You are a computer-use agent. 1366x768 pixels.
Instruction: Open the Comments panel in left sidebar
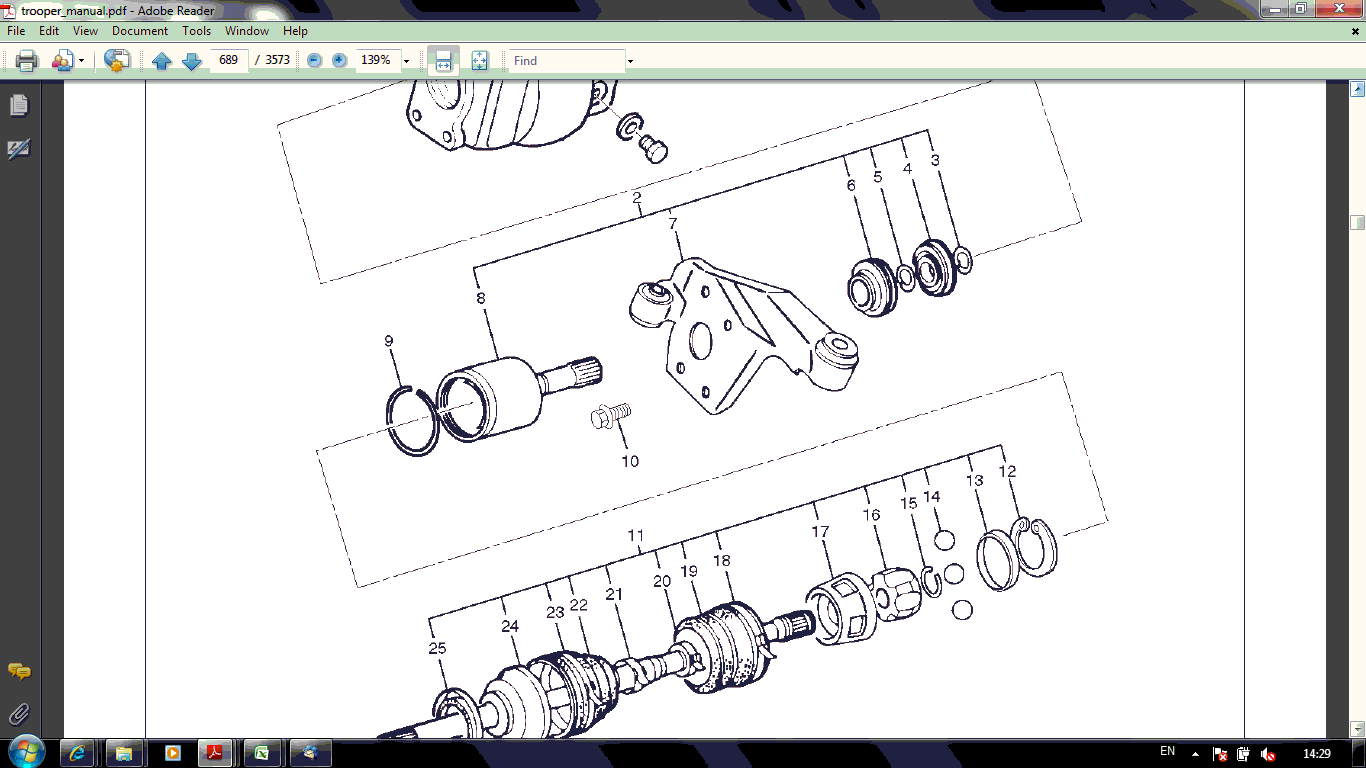click(19, 671)
